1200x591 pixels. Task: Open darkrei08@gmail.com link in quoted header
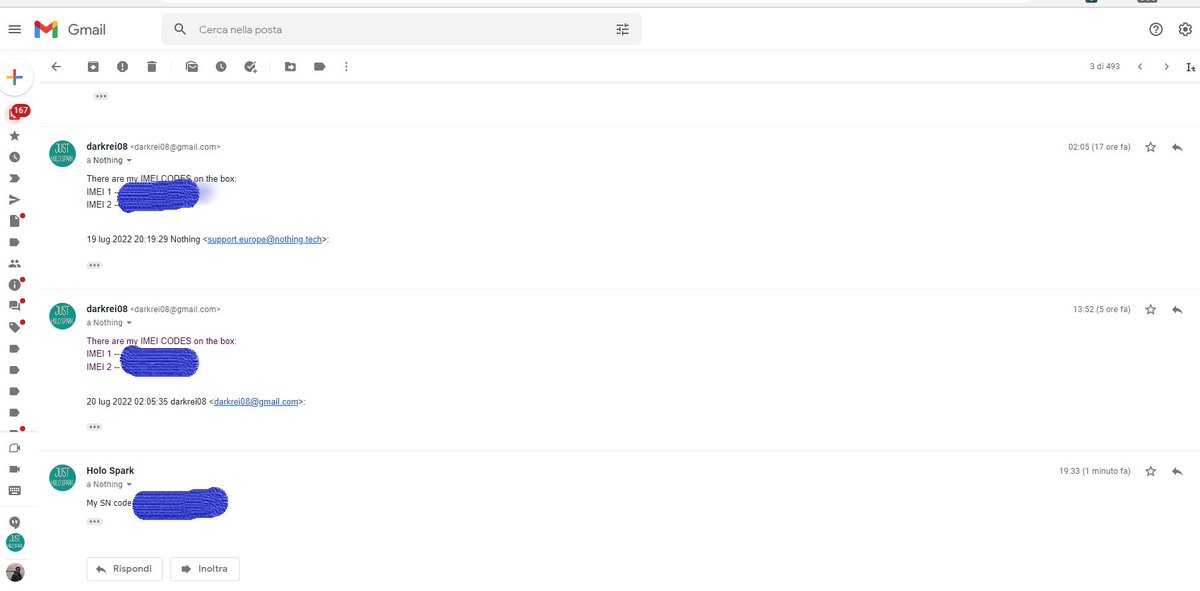[256, 402]
